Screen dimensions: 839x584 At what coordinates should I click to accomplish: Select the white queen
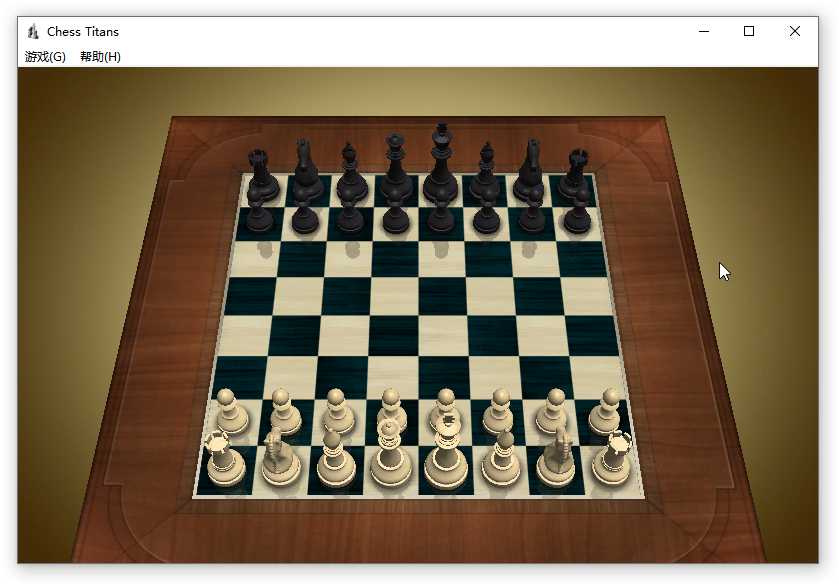pyautogui.click(x=391, y=454)
